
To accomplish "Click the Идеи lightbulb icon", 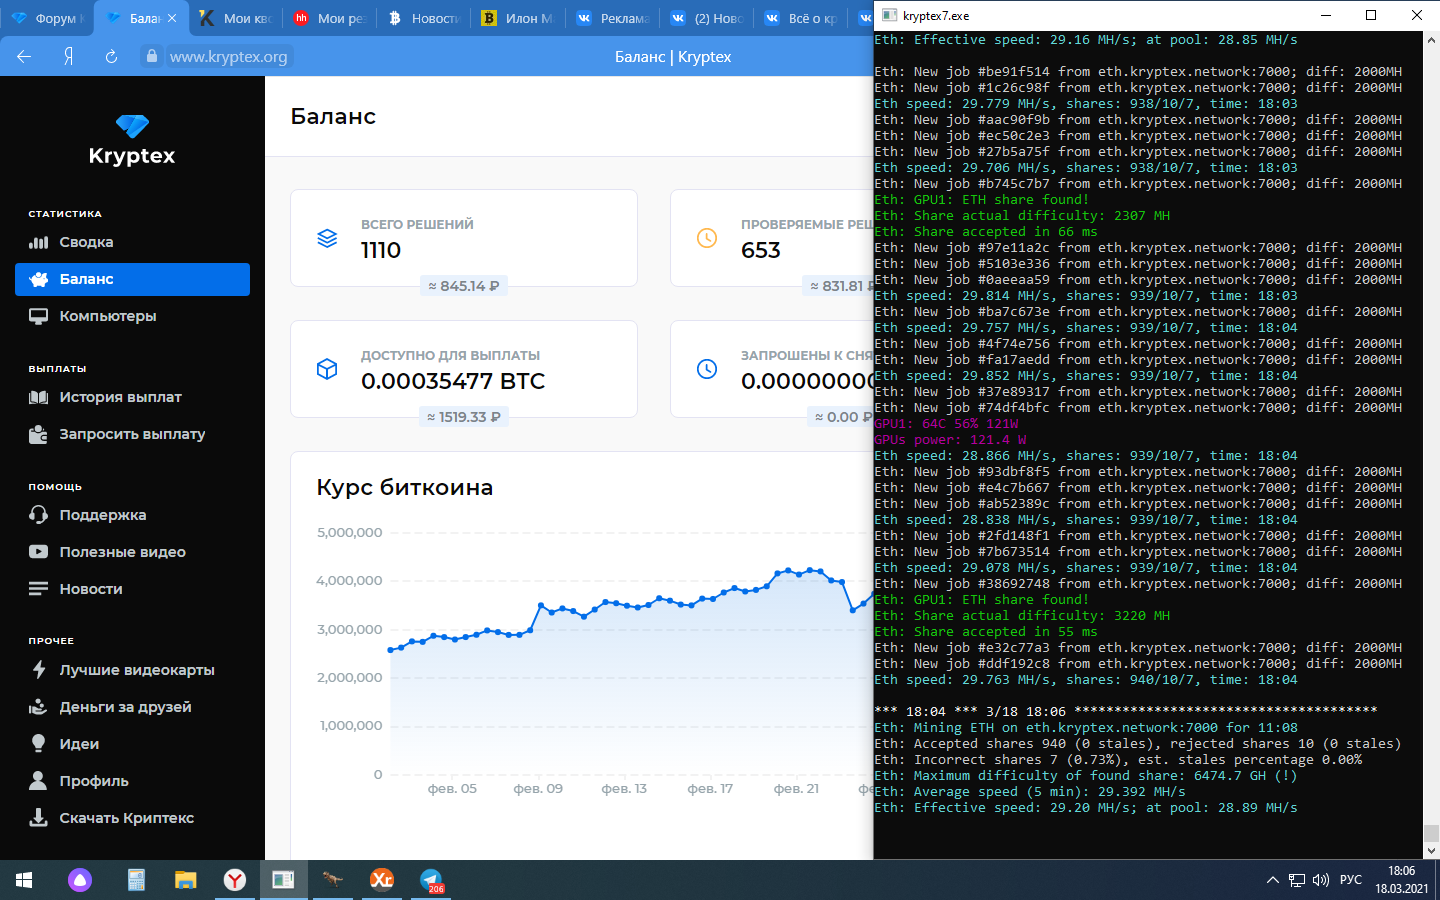I will coord(39,744).
